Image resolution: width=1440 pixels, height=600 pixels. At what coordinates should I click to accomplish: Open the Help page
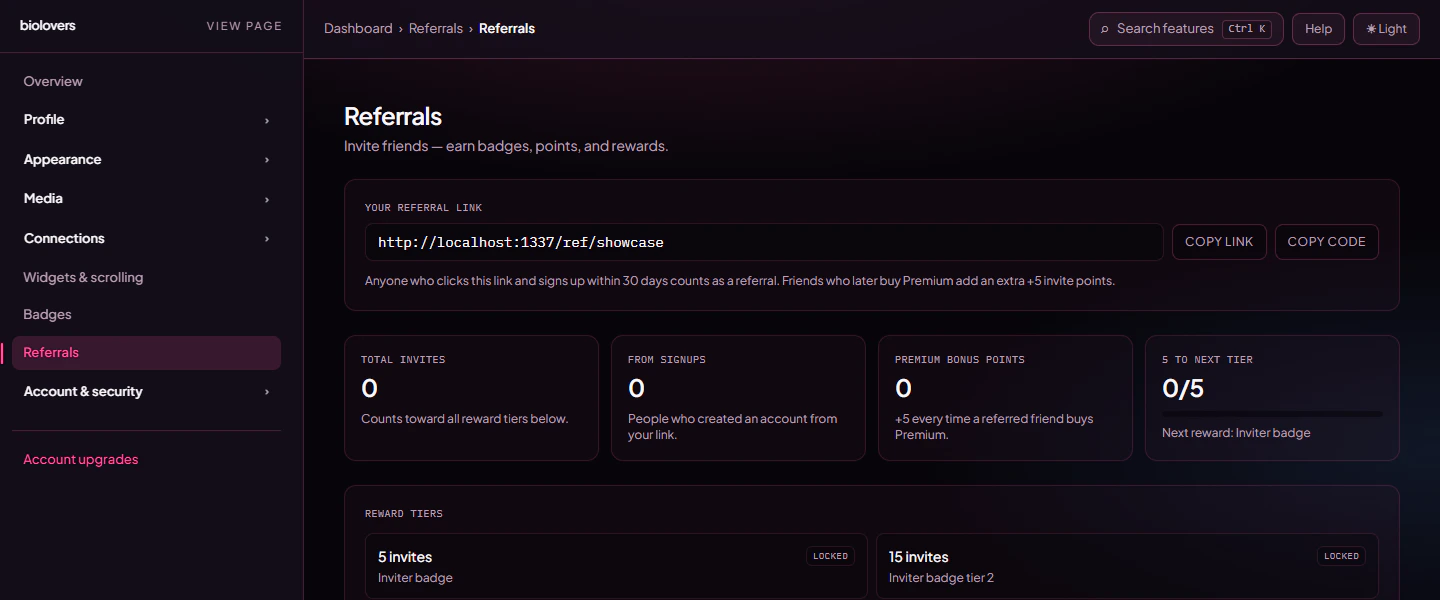[x=1318, y=29]
